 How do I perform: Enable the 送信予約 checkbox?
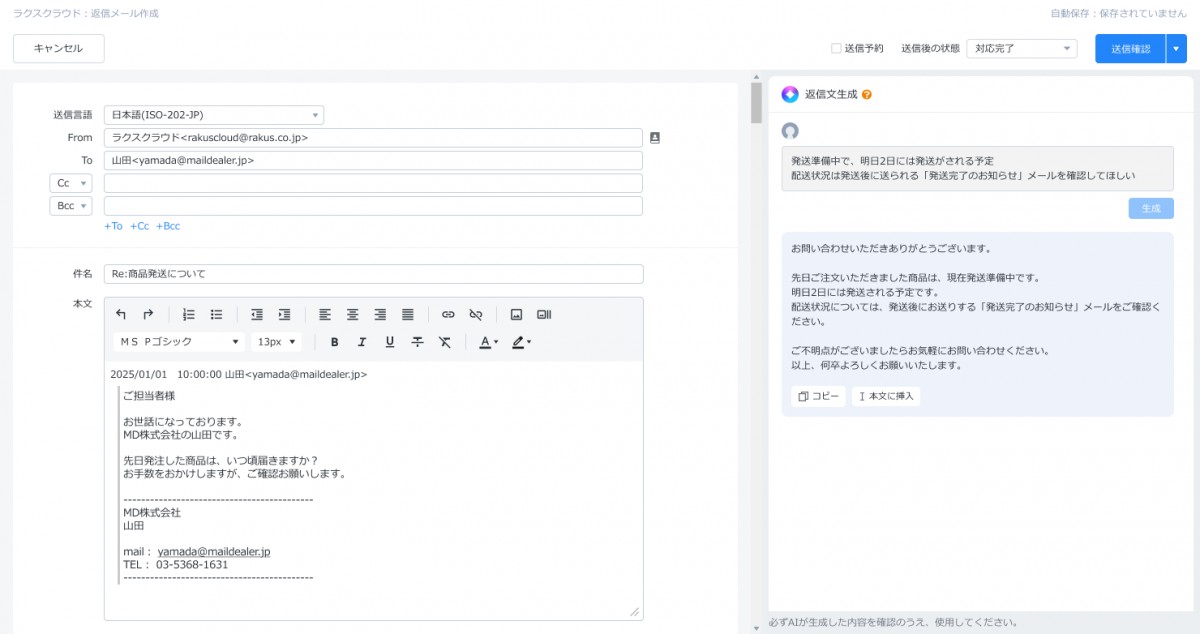coord(836,48)
